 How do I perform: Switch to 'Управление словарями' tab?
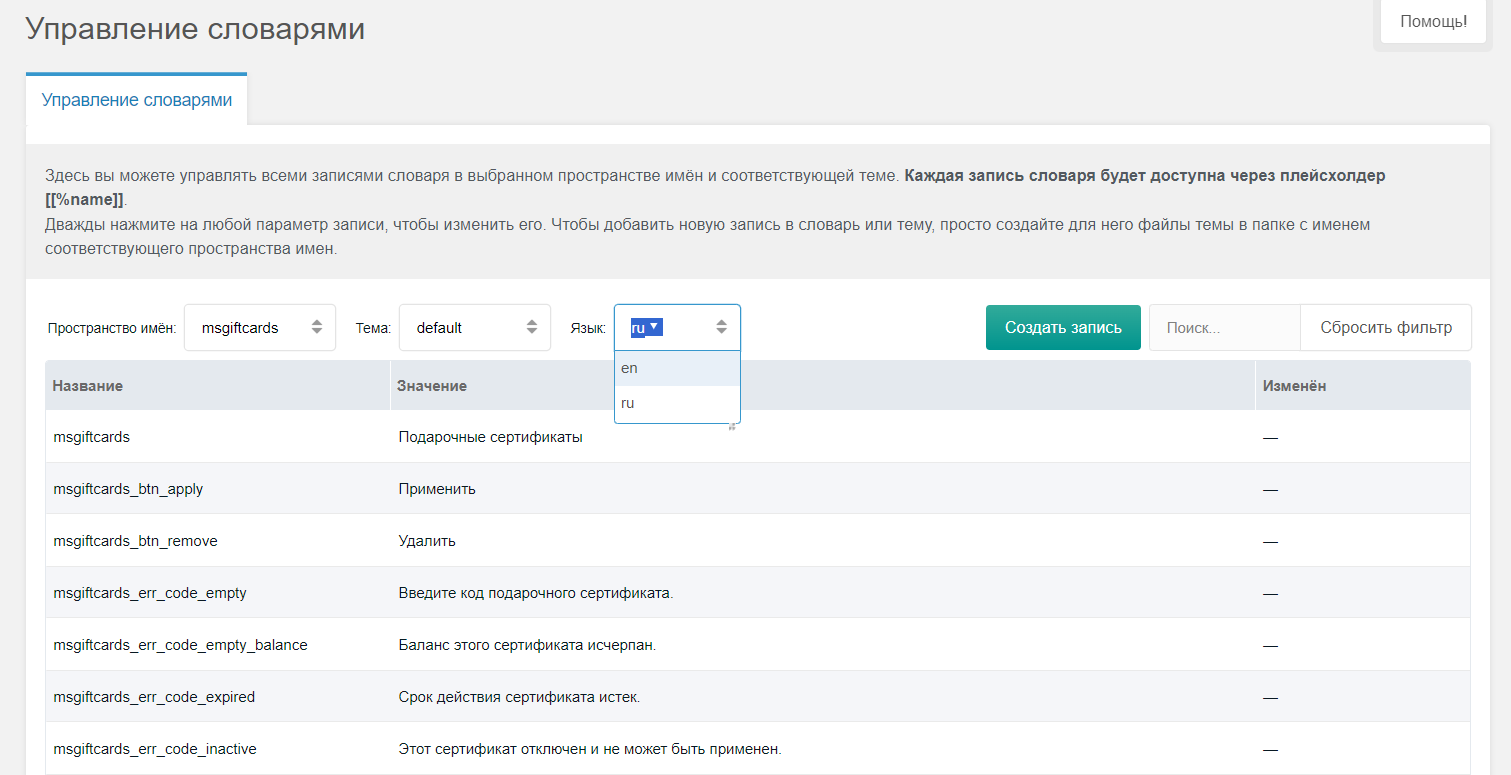pyautogui.click(x=137, y=100)
